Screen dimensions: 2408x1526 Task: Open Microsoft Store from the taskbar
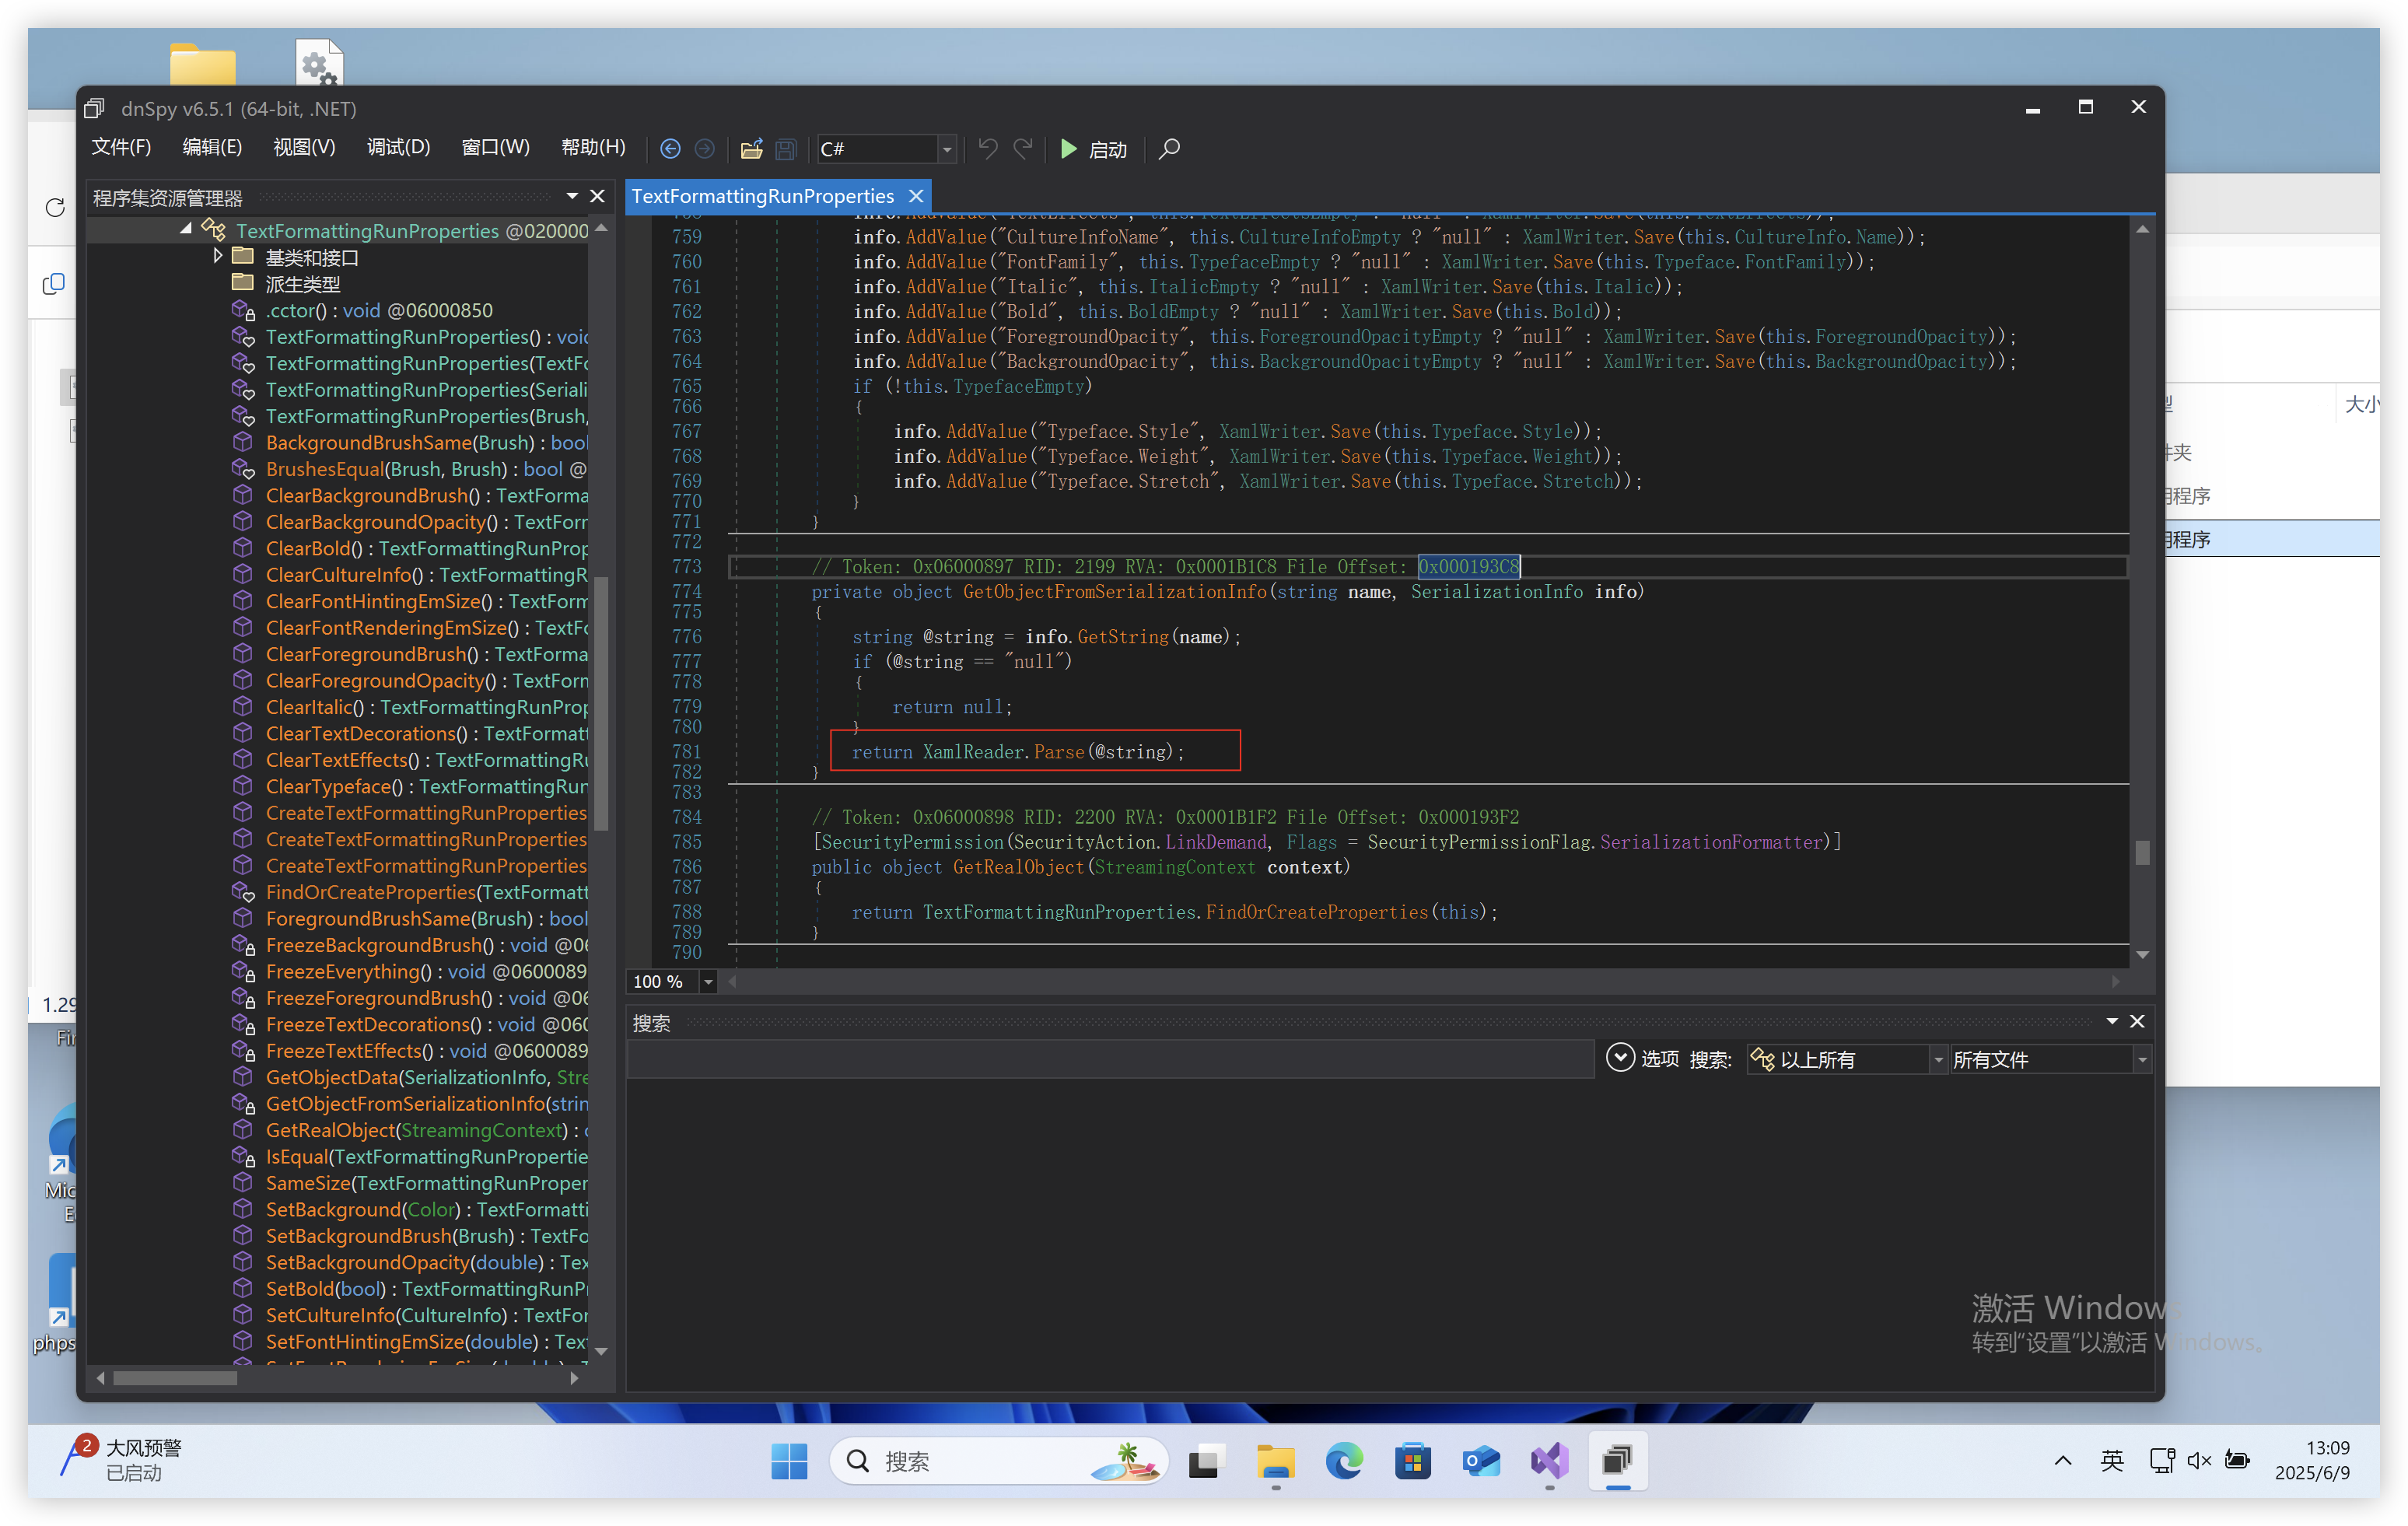pos(1412,1461)
